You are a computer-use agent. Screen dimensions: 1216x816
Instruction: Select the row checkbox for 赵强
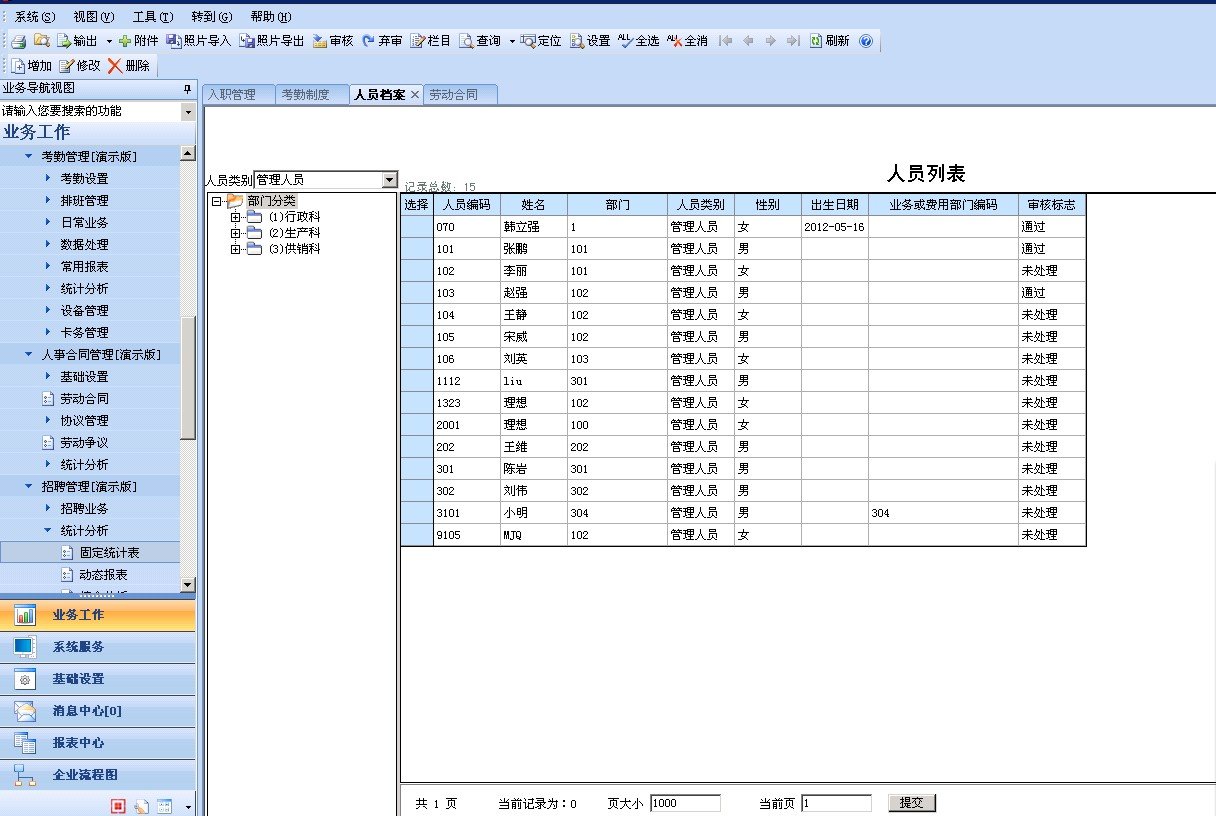[x=417, y=293]
